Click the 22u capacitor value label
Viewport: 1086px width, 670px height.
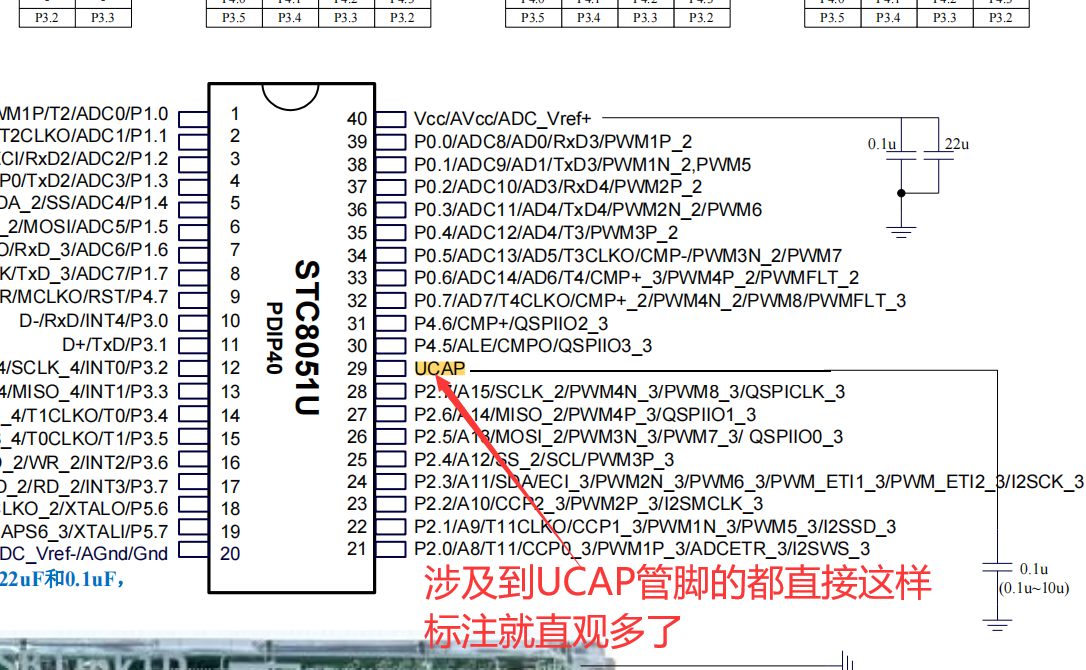coord(956,144)
